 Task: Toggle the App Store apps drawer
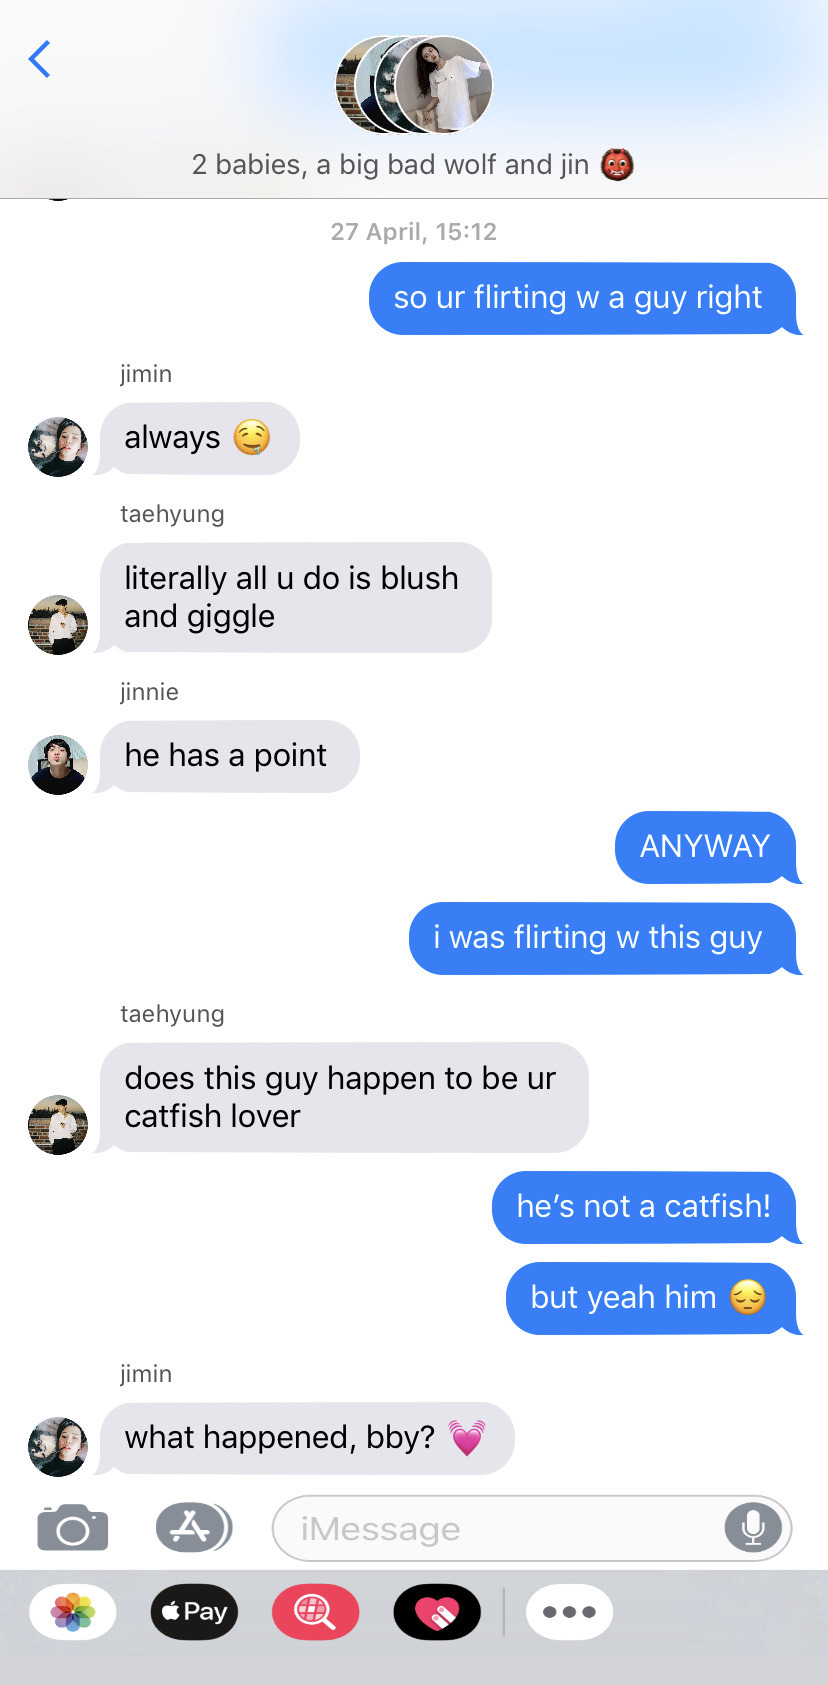[x=194, y=1527]
